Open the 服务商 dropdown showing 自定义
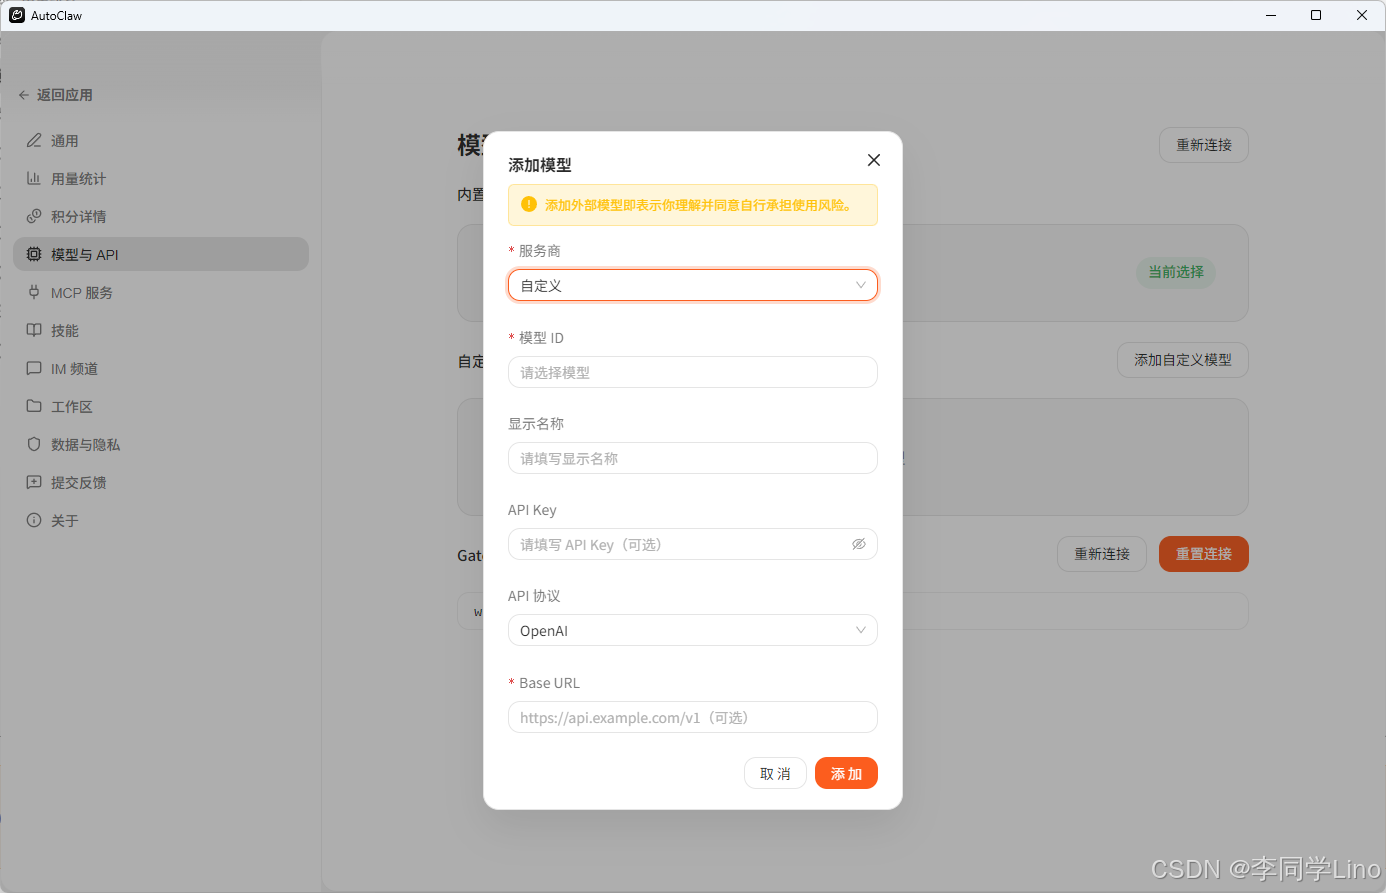The image size is (1386, 893). 693,285
